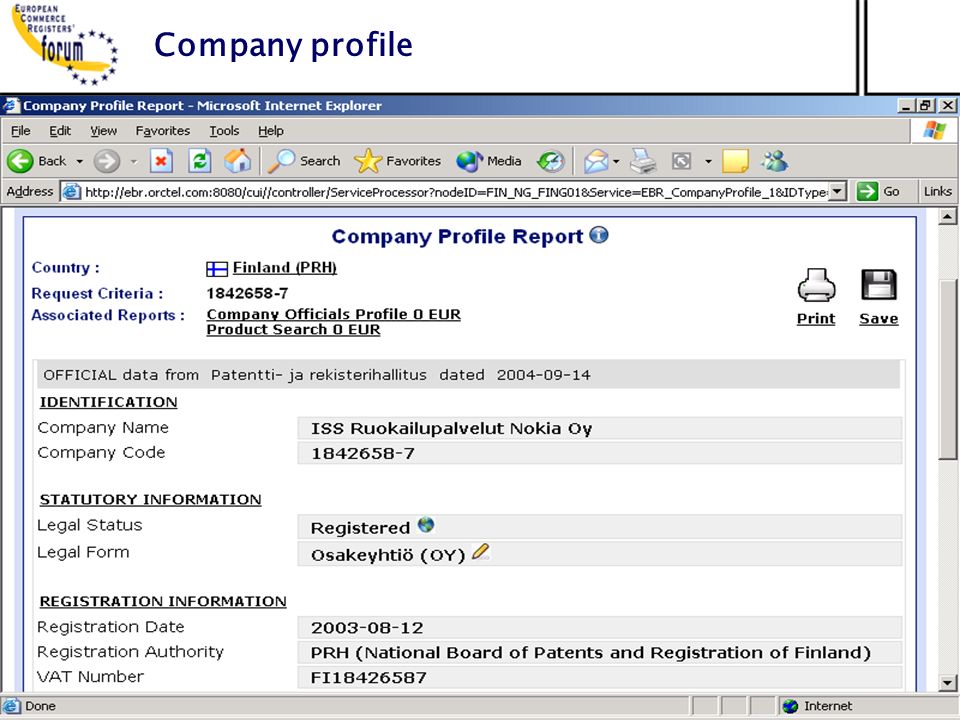Click the Company Code value 1842658-7
This screenshot has height=720, width=960.
pyautogui.click(x=362, y=454)
